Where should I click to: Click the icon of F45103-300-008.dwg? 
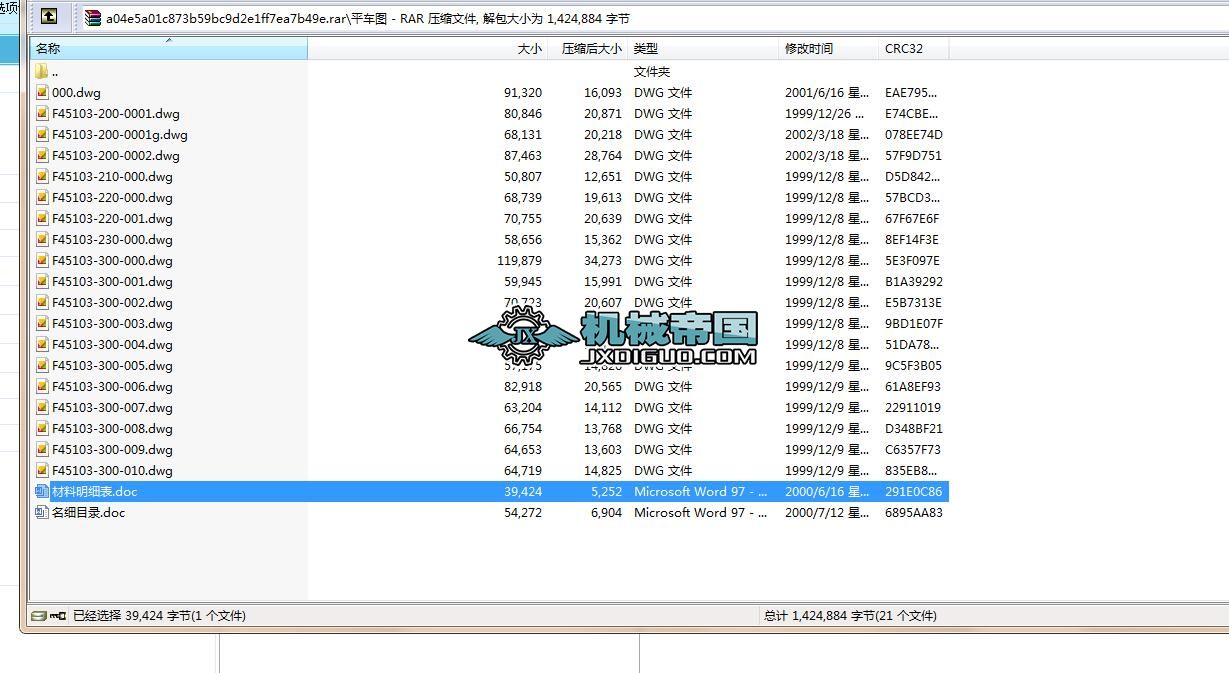42,428
